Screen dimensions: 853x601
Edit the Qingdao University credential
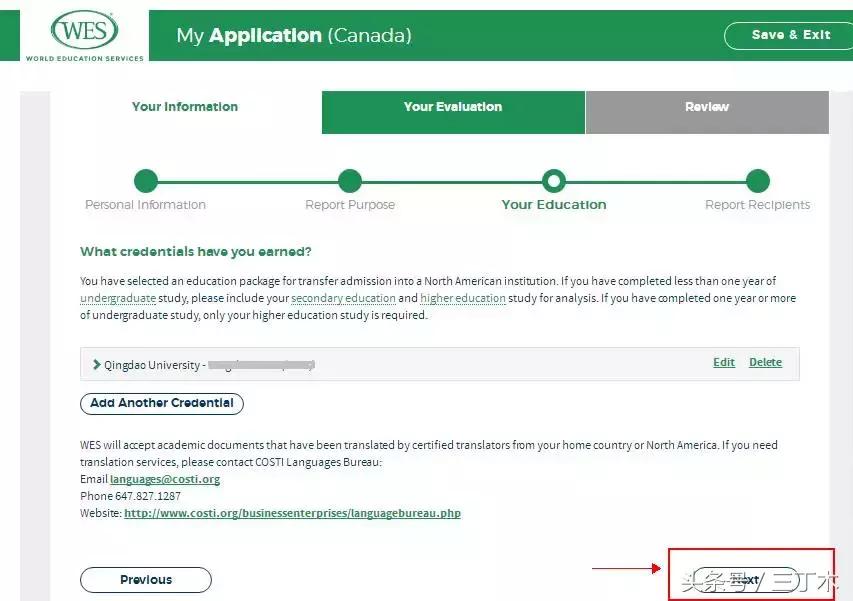pyautogui.click(x=724, y=363)
